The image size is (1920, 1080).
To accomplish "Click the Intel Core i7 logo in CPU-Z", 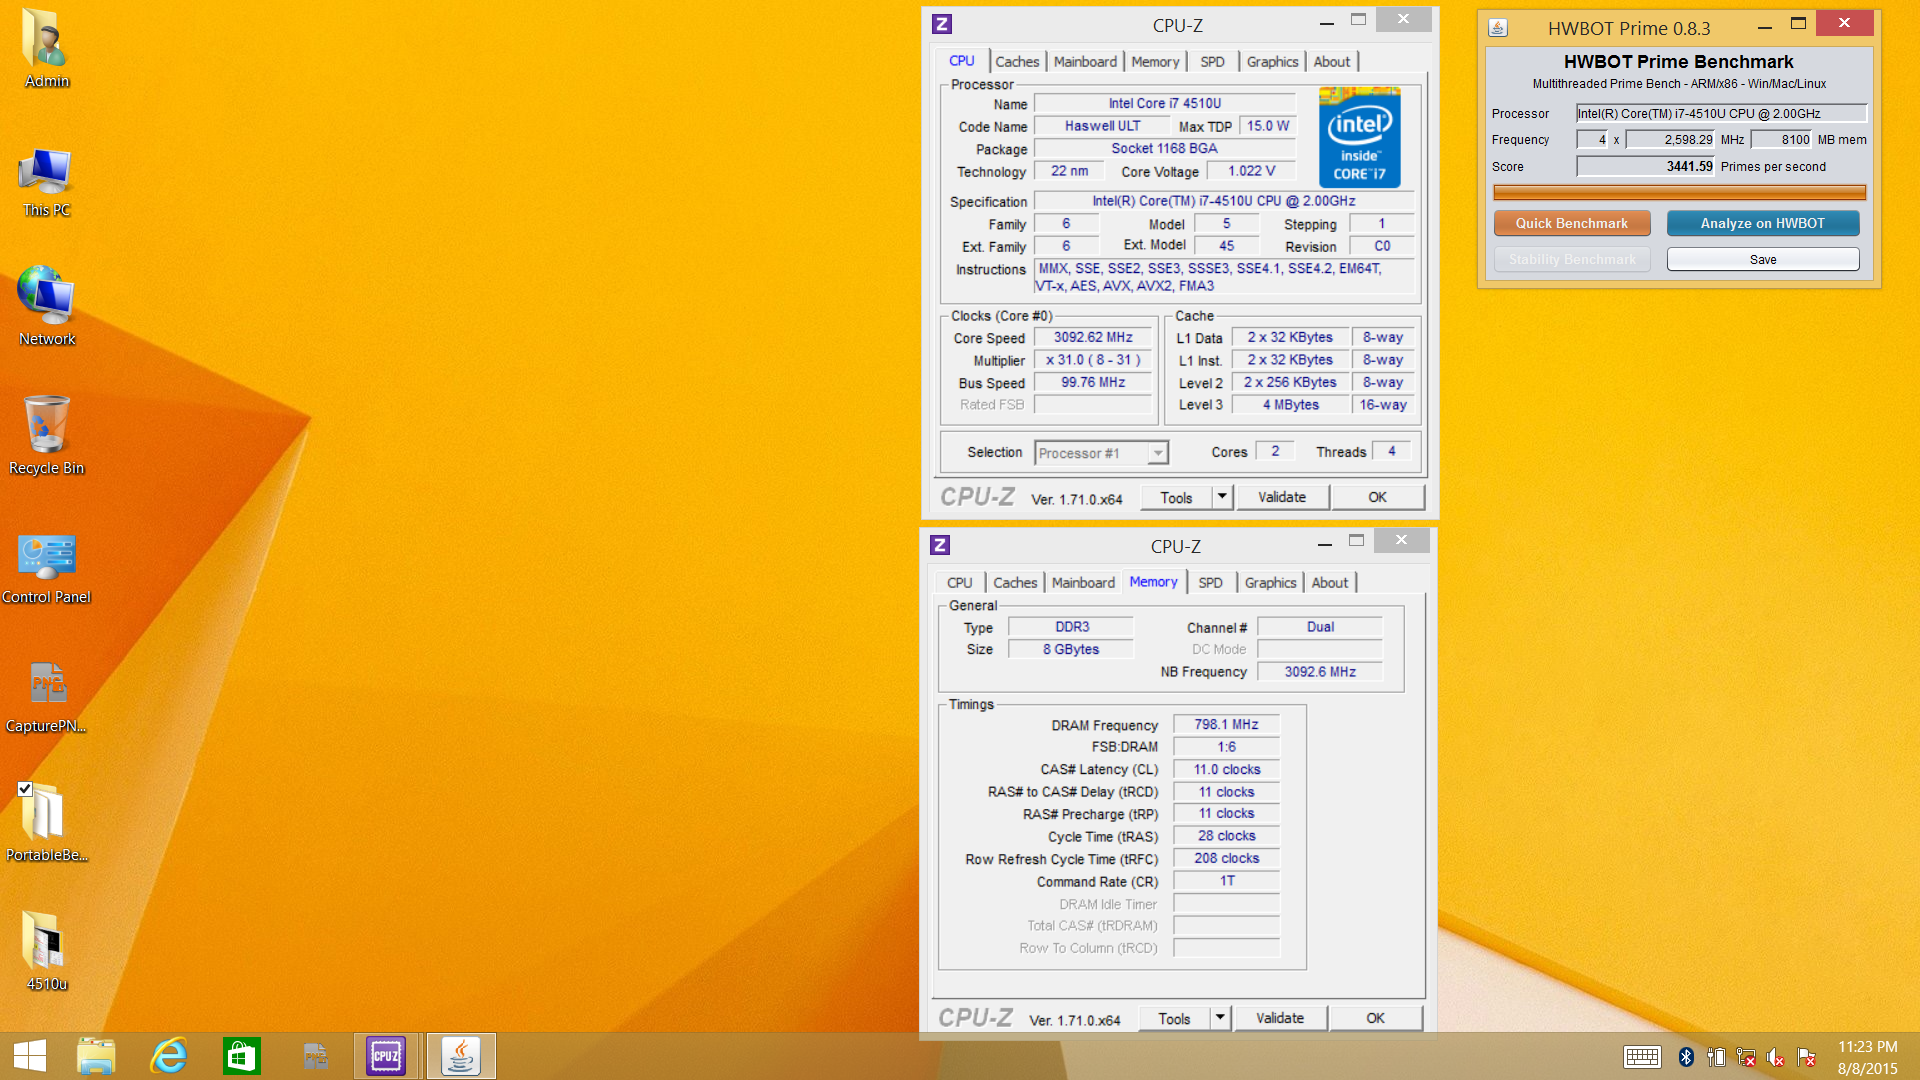I will click(x=1360, y=137).
